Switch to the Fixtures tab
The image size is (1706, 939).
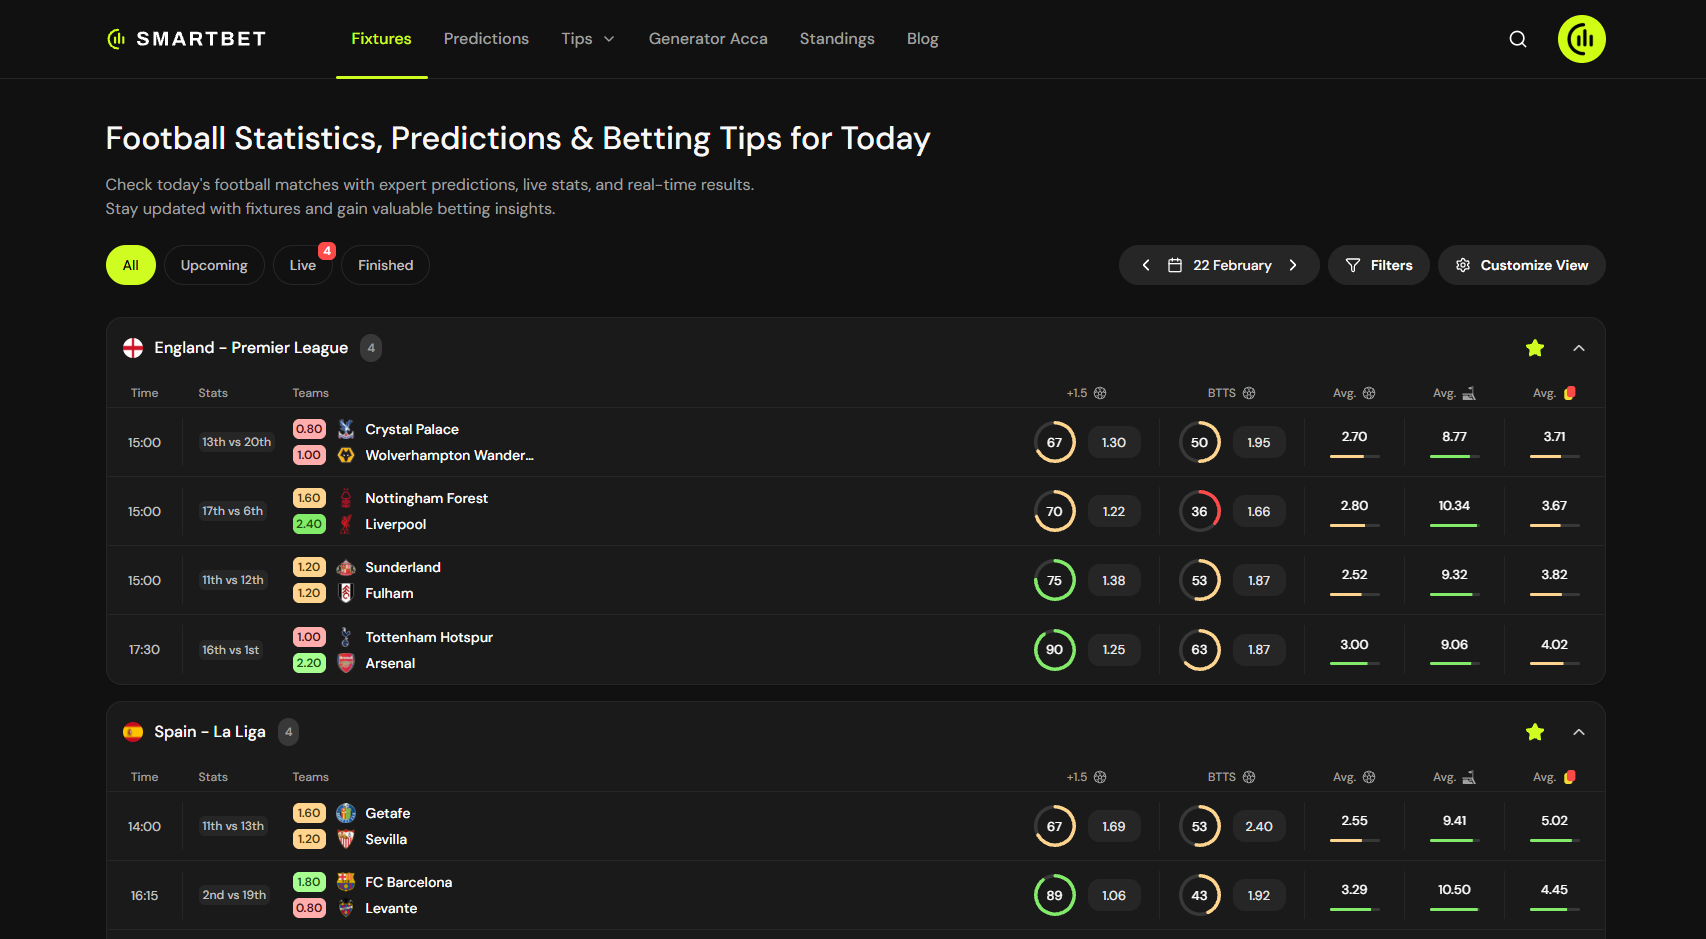[381, 39]
